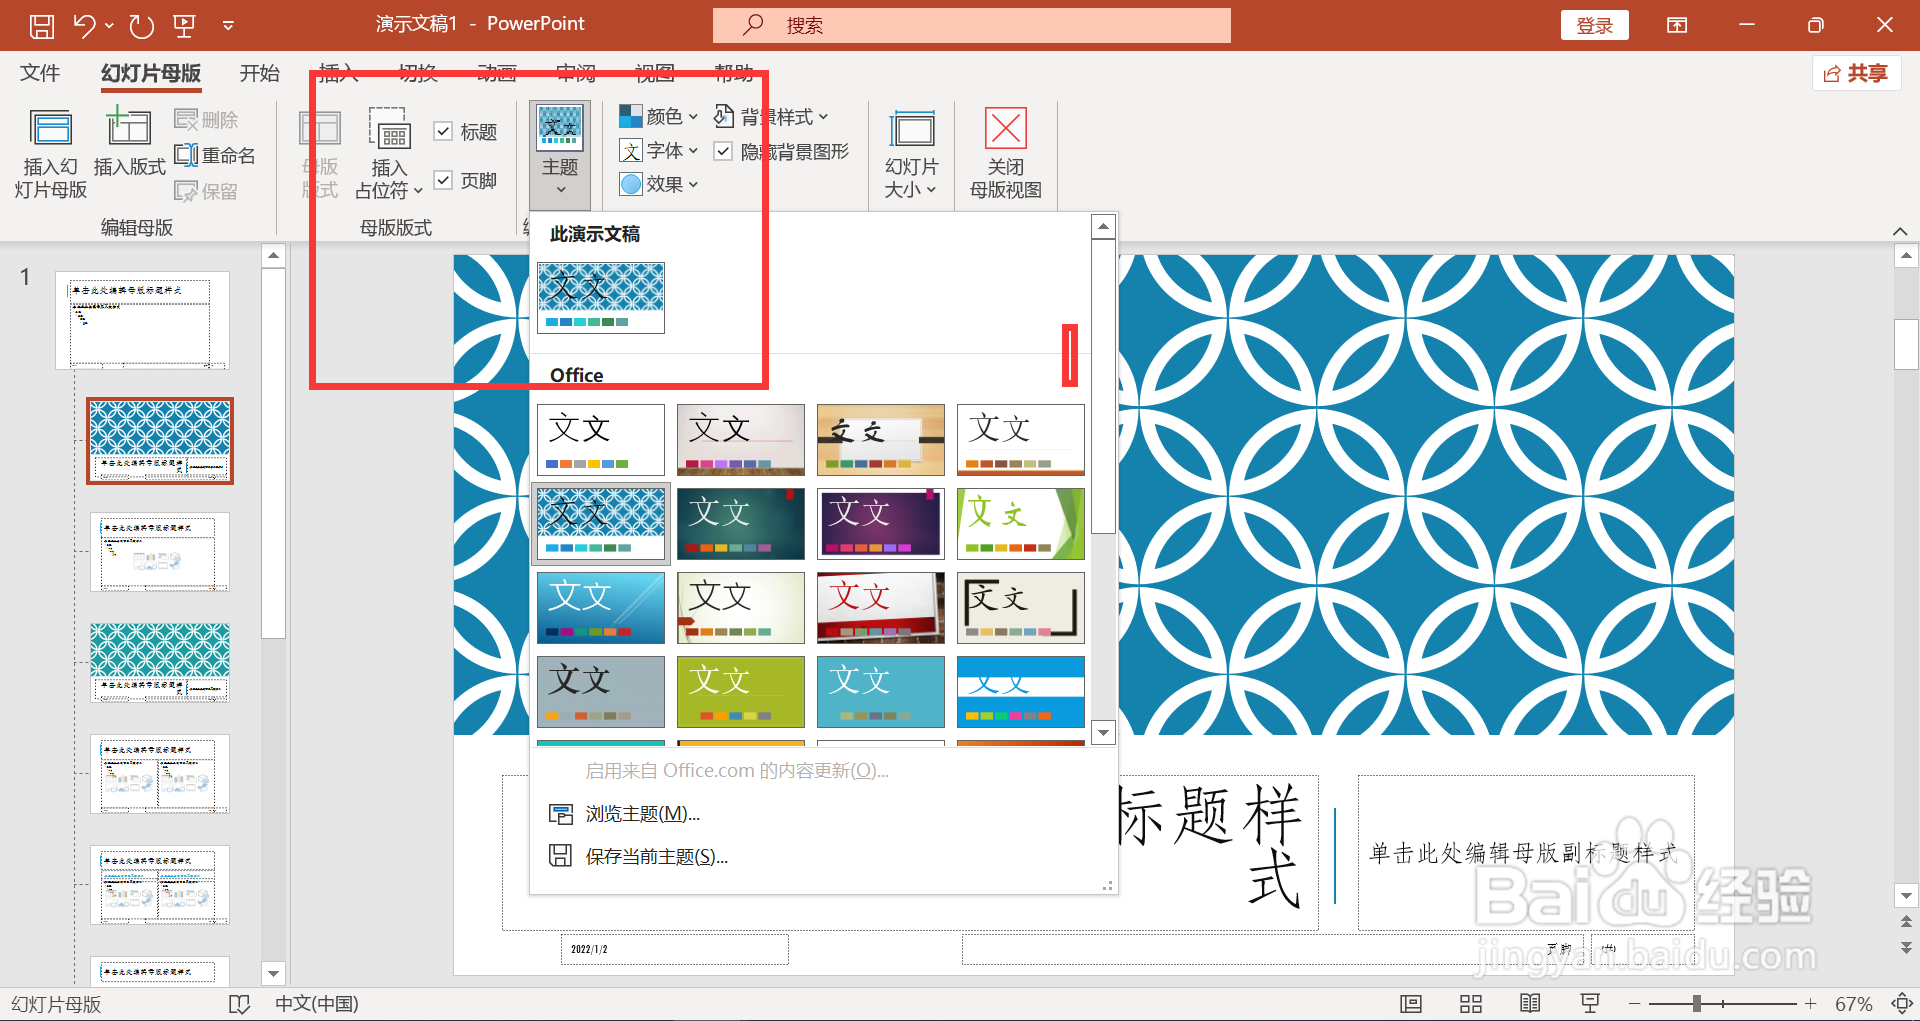Click 启用来自 Office.com 的内容更新 entry

pos(737,771)
